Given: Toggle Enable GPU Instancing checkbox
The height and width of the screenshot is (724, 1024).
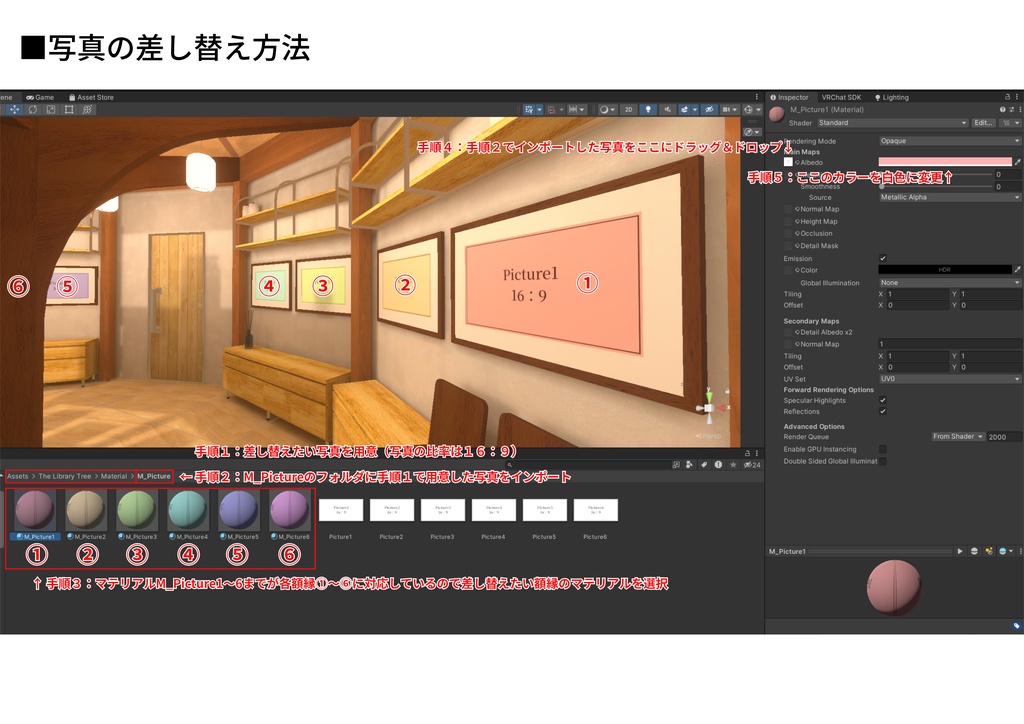Looking at the screenshot, I should [883, 449].
